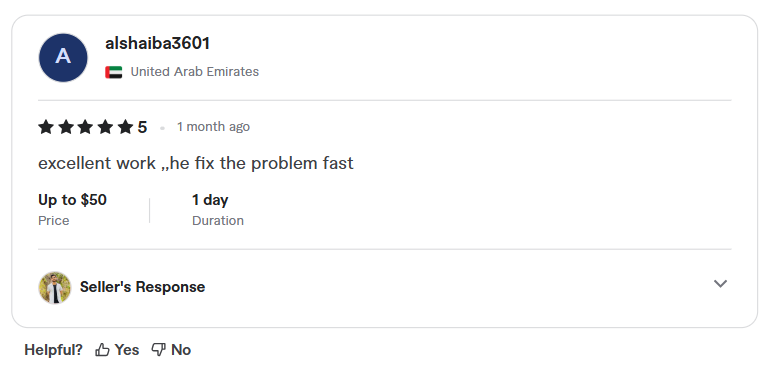Open the seller's profile photo thumbnail
Viewport: 773px width, 367px height.
tap(55, 288)
